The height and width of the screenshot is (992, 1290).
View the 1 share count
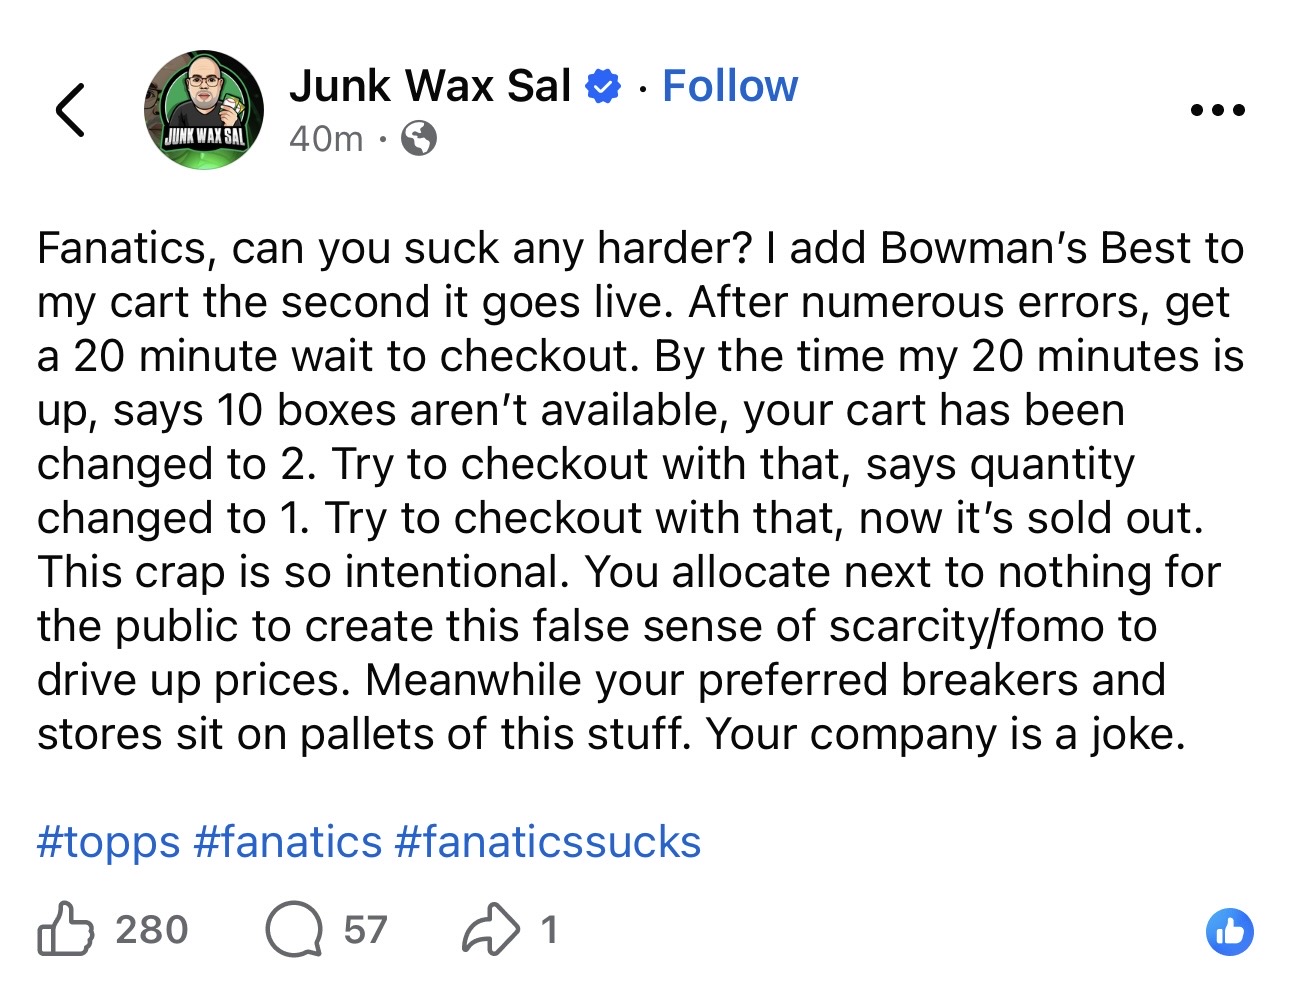coord(548,930)
